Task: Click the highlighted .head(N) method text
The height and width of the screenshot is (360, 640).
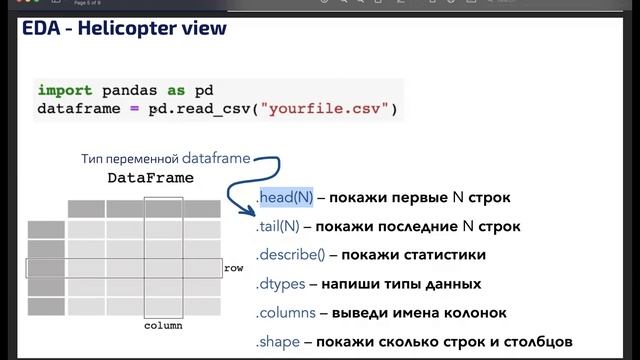Action: point(285,198)
